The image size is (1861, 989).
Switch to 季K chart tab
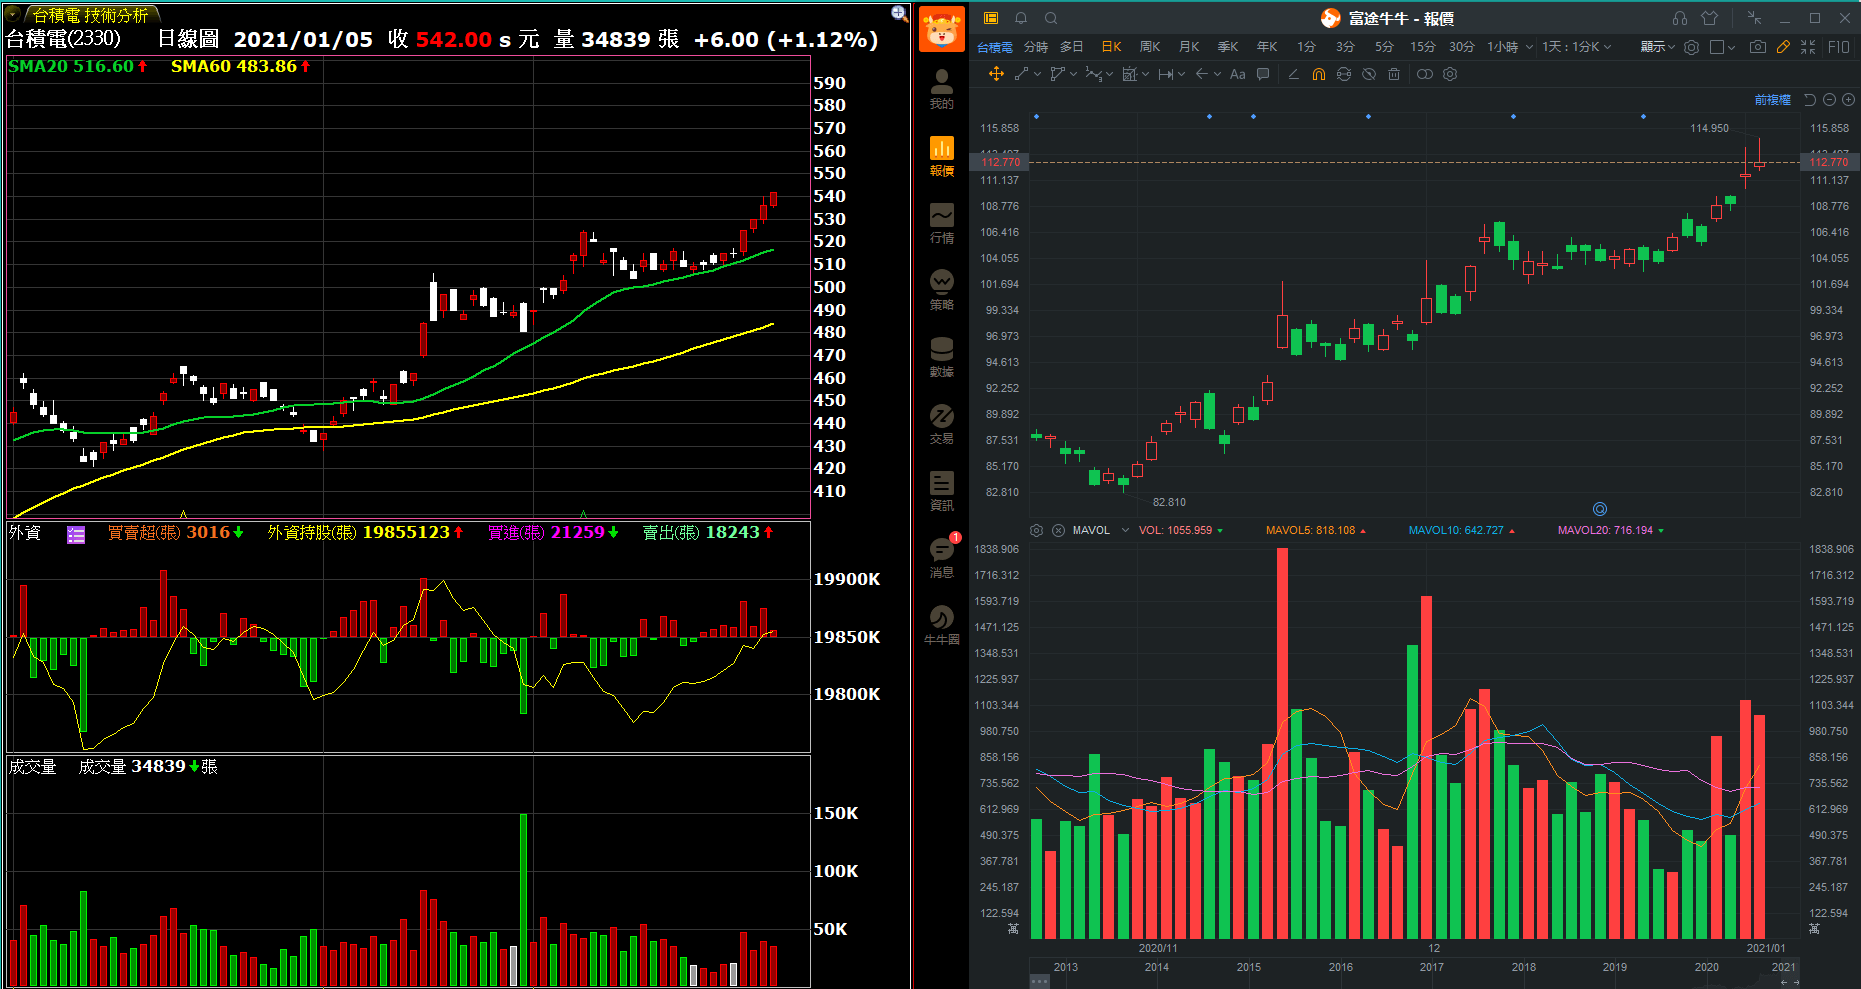[1228, 47]
